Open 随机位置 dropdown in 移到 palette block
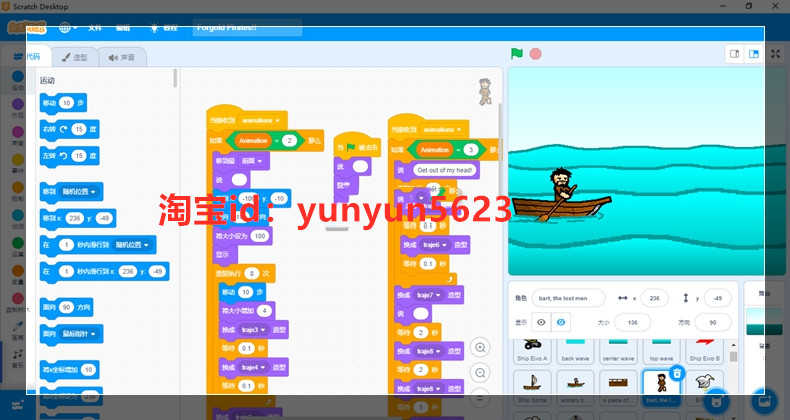The height and width of the screenshot is (420, 790). tap(80, 192)
